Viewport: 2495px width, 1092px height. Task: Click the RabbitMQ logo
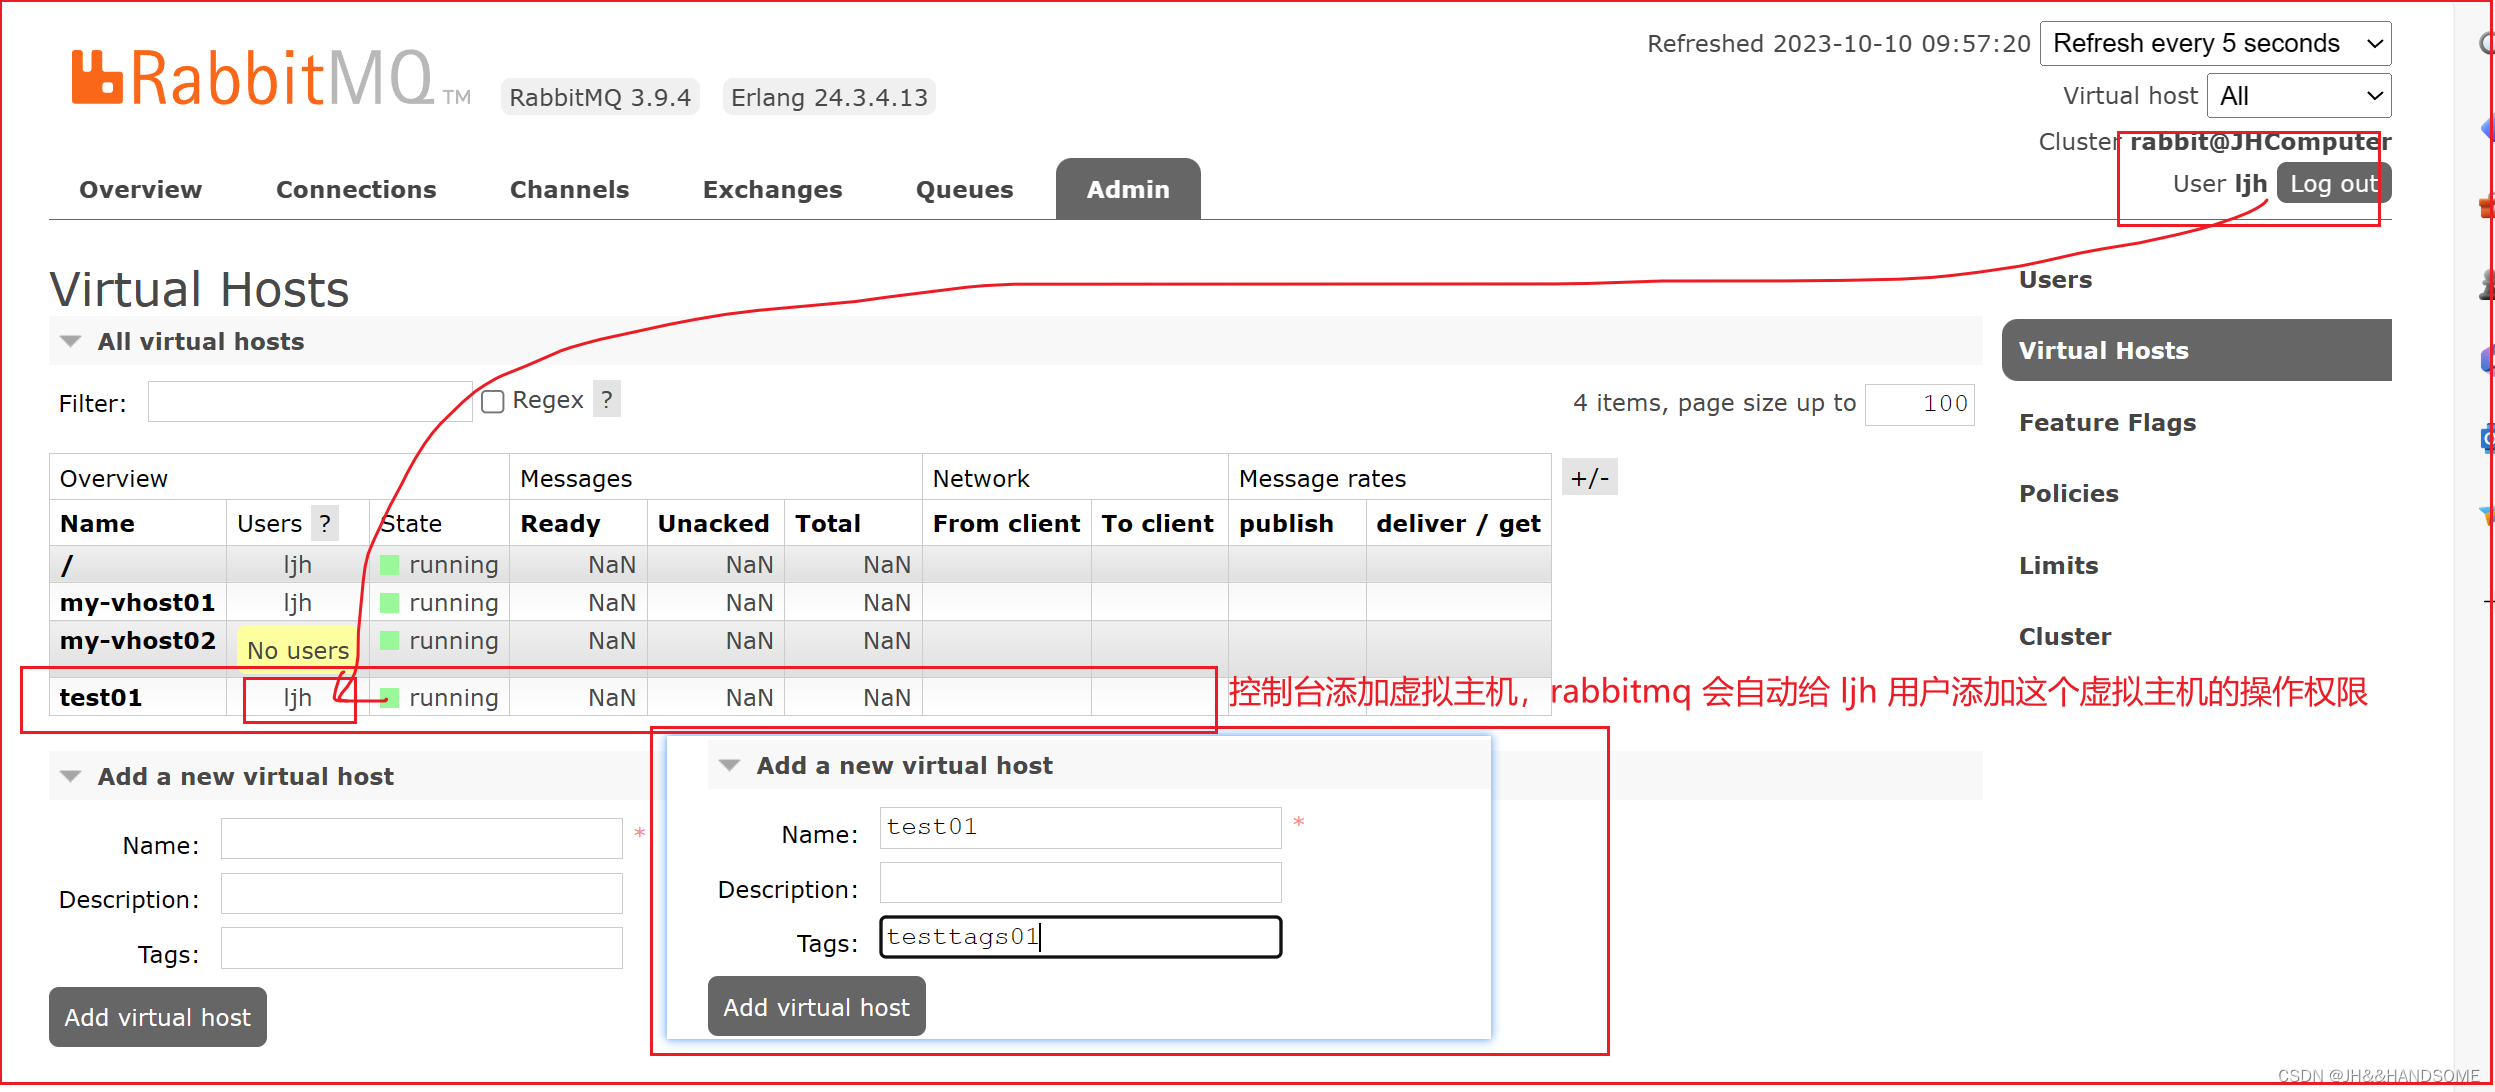(x=270, y=78)
